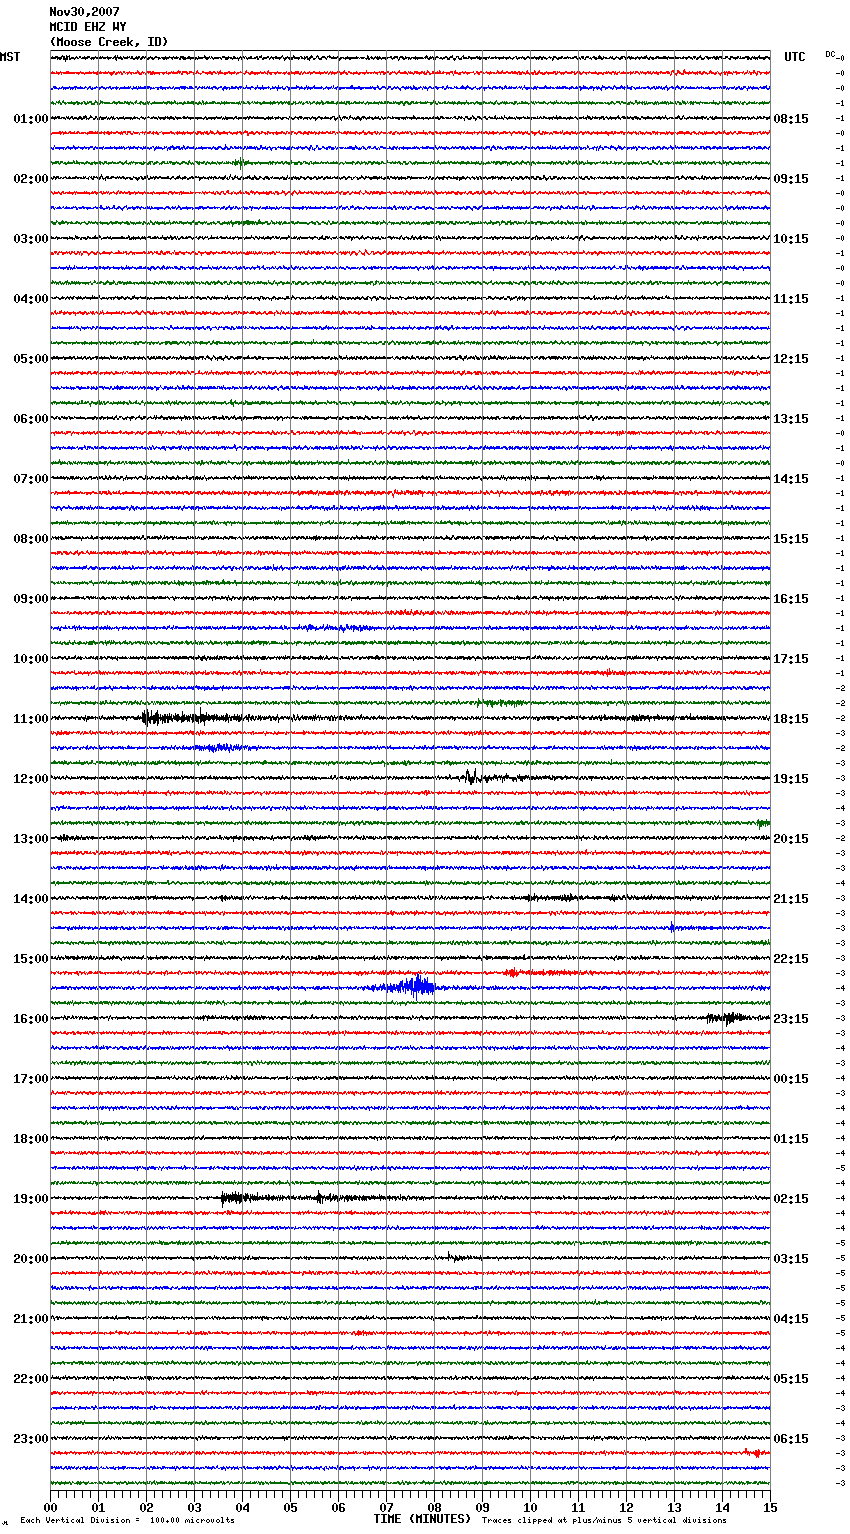Click the 02:15 UTC time label
Image resolution: width=850 pixels, height=1534 pixels.
(x=791, y=1199)
